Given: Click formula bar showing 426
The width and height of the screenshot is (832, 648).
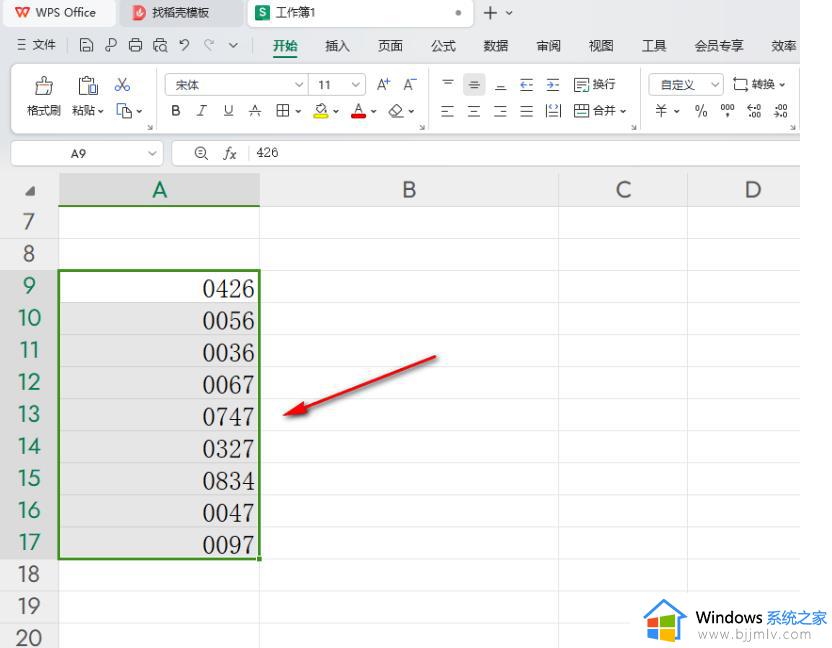Looking at the screenshot, I should pos(525,153).
